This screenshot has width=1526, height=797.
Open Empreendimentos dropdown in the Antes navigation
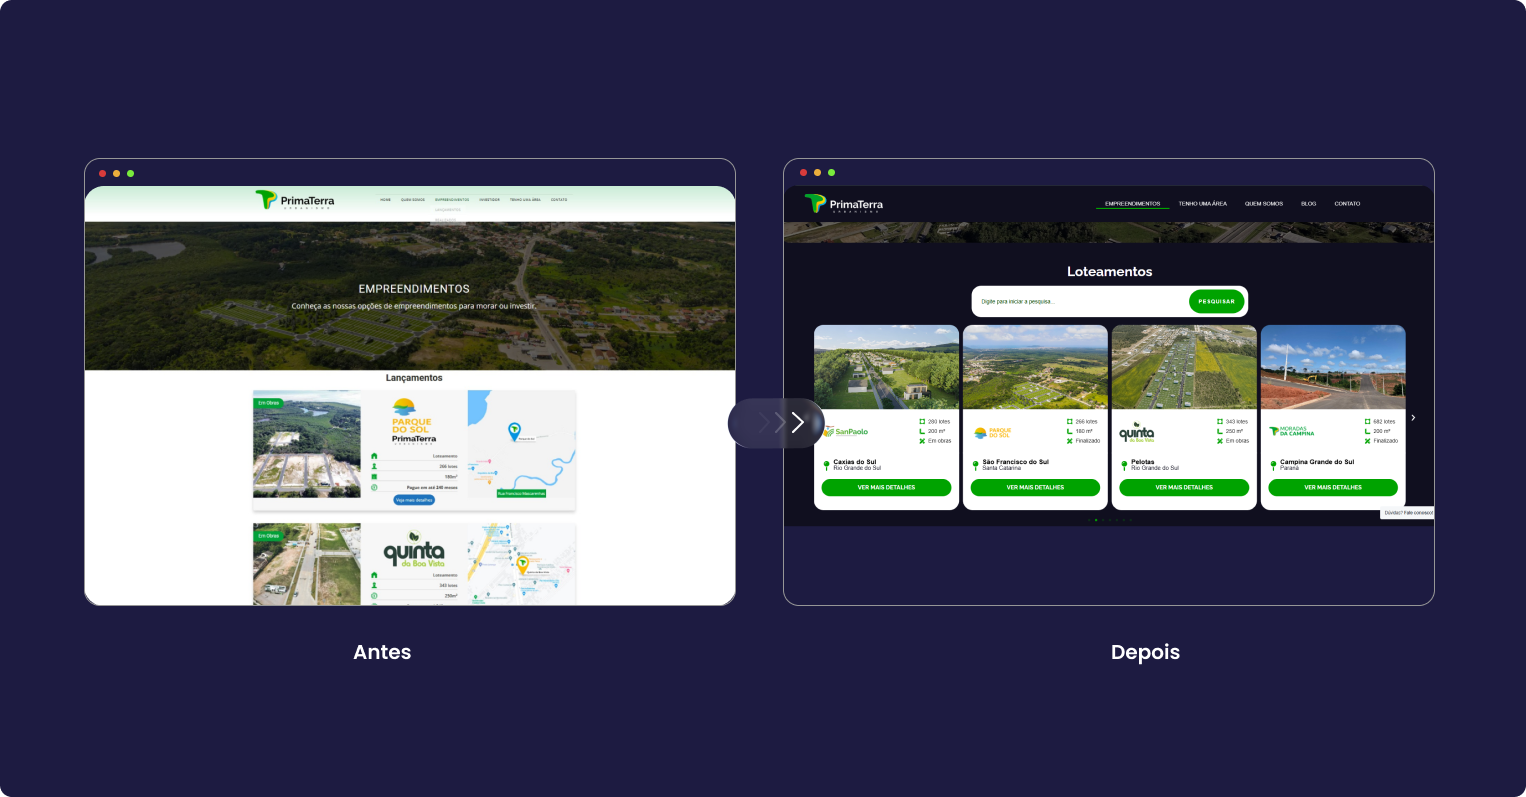(452, 200)
